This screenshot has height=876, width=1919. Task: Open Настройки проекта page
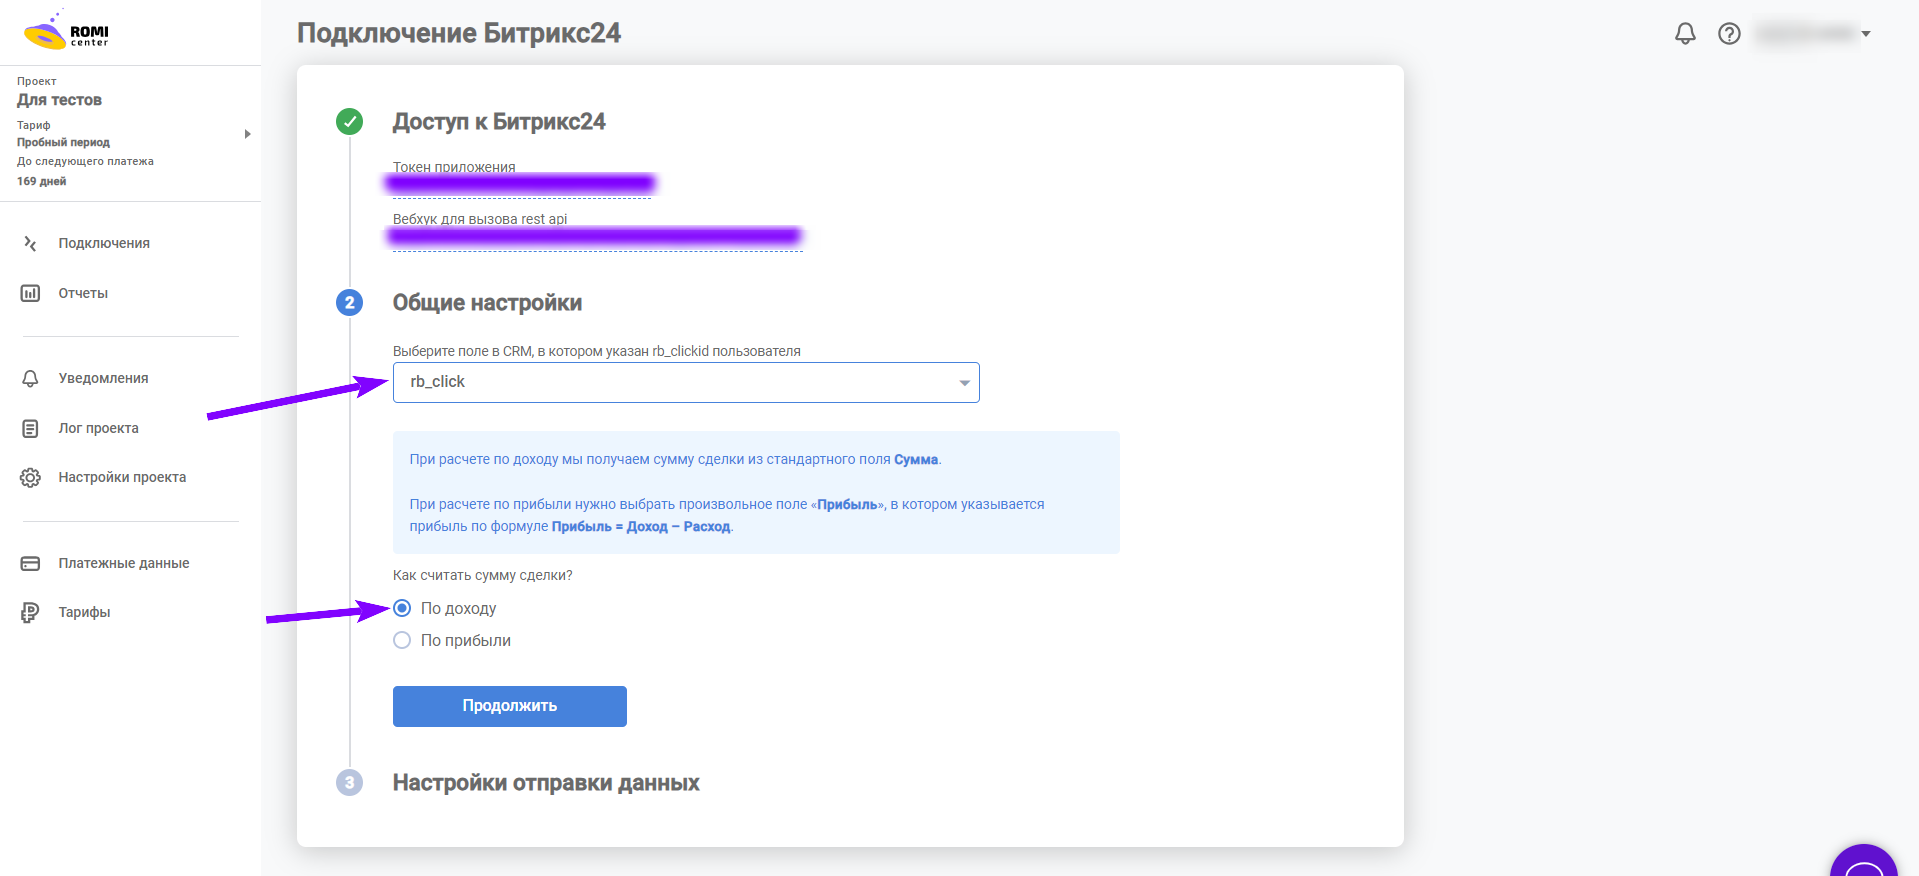[122, 477]
